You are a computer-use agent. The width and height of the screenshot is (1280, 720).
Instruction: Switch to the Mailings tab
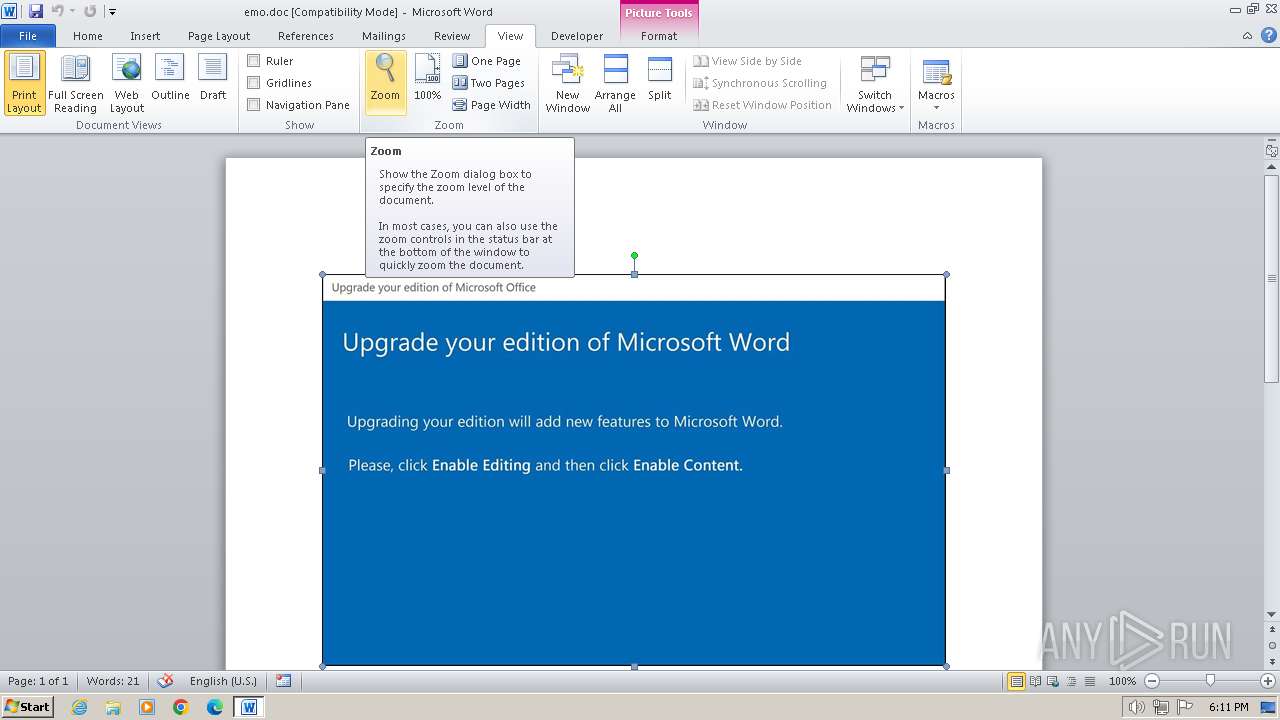(384, 36)
